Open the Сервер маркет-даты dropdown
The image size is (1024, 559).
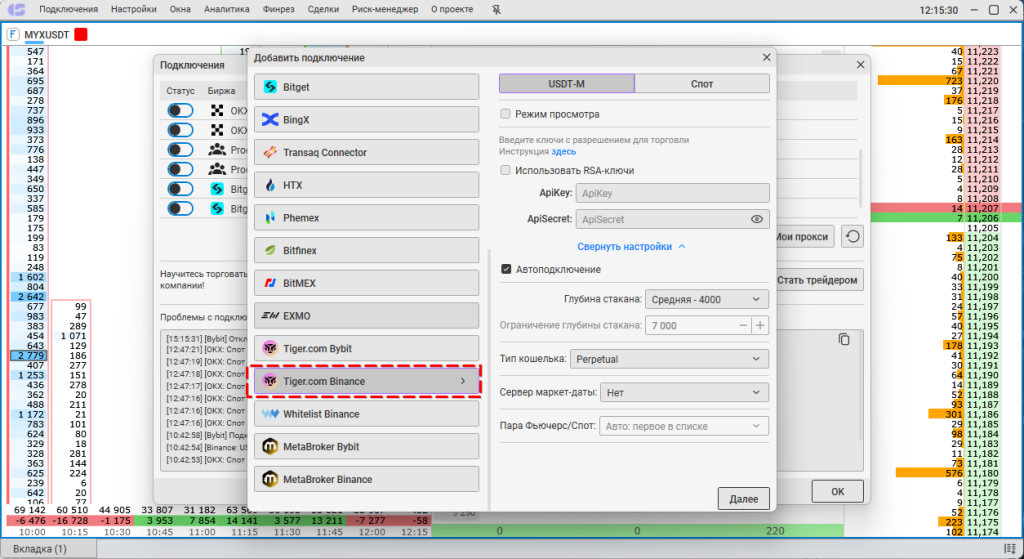684,392
